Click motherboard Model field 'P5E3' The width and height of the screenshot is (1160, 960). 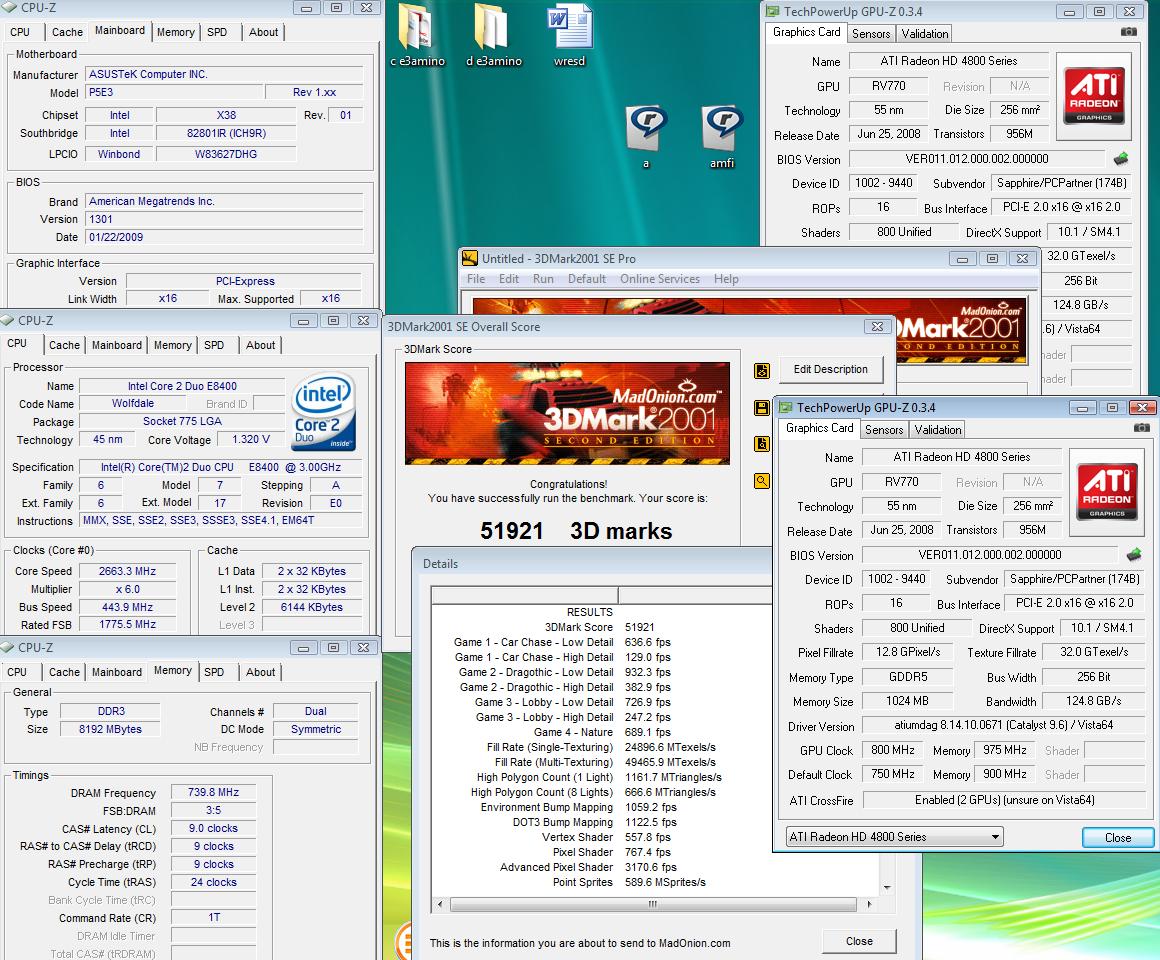pyautogui.click(x=175, y=92)
